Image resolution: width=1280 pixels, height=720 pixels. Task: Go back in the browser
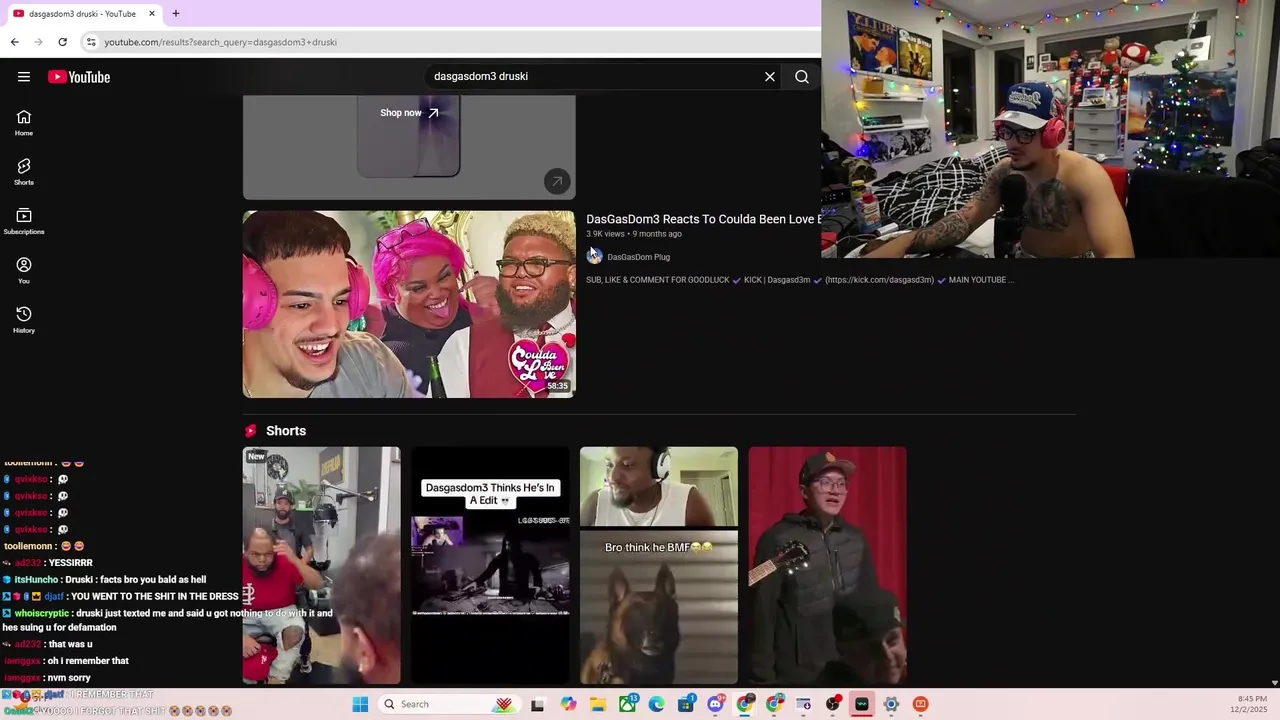point(14,42)
